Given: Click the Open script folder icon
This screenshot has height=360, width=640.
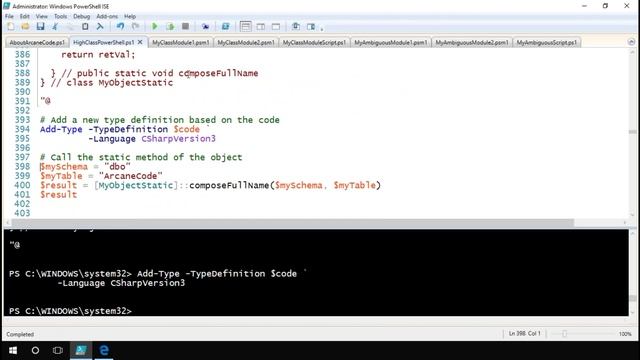Looking at the screenshot, I should point(25,27).
